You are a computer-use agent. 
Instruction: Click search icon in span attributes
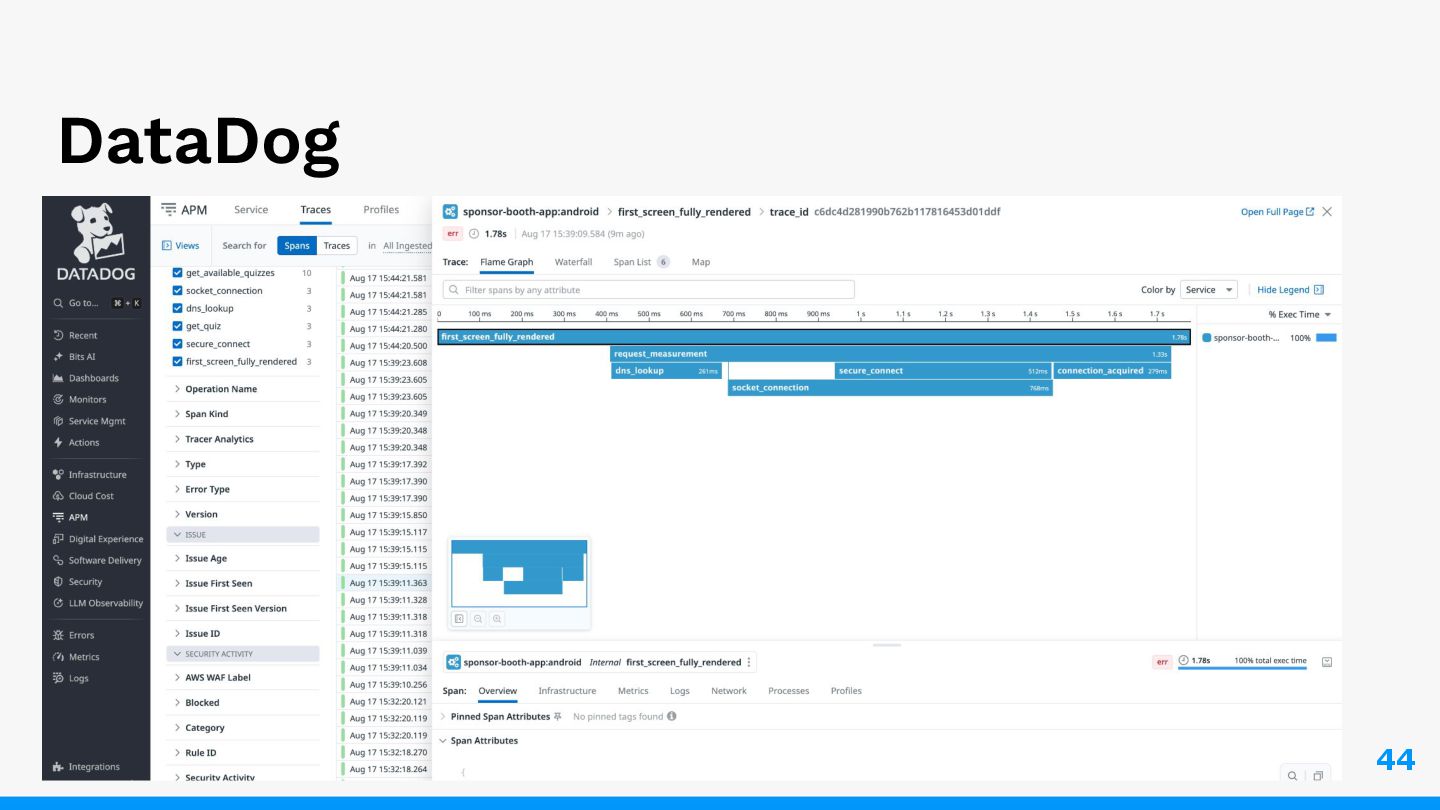click(1292, 776)
